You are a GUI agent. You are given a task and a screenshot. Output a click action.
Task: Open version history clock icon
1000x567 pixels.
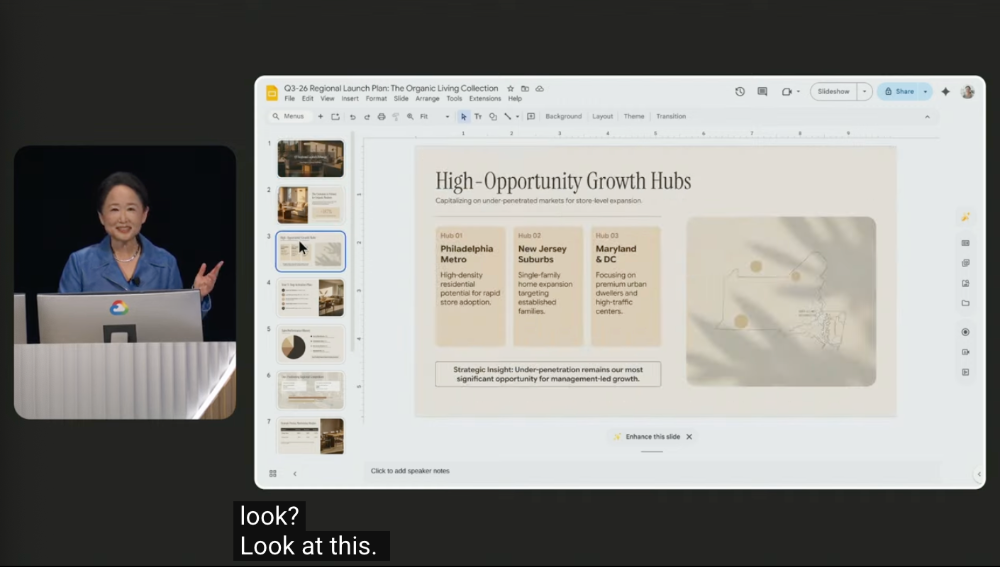[x=740, y=91]
